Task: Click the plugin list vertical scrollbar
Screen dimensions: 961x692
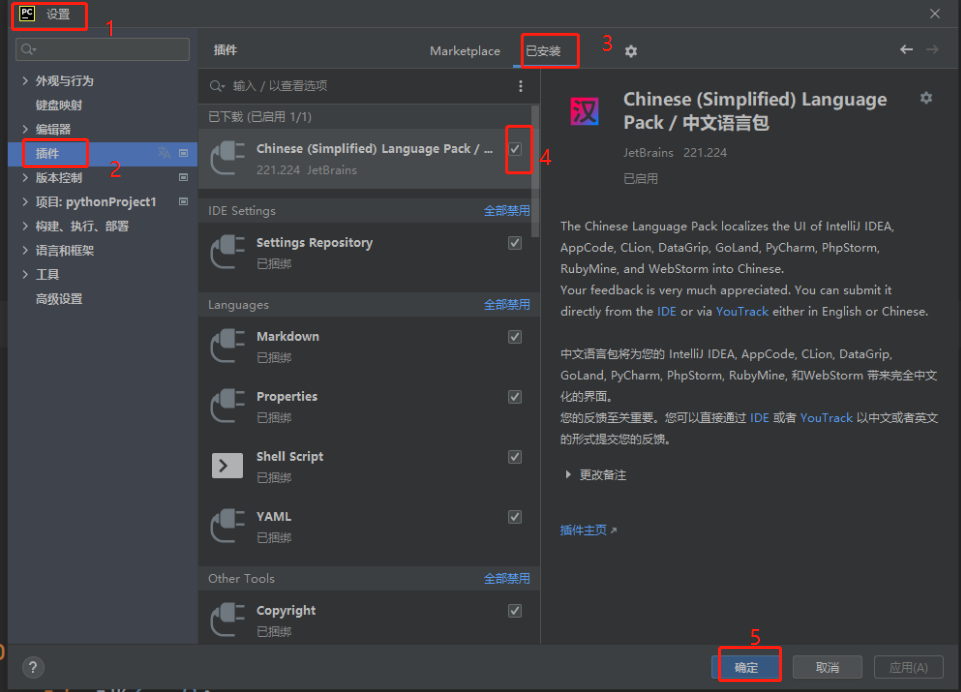Action: point(535,172)
